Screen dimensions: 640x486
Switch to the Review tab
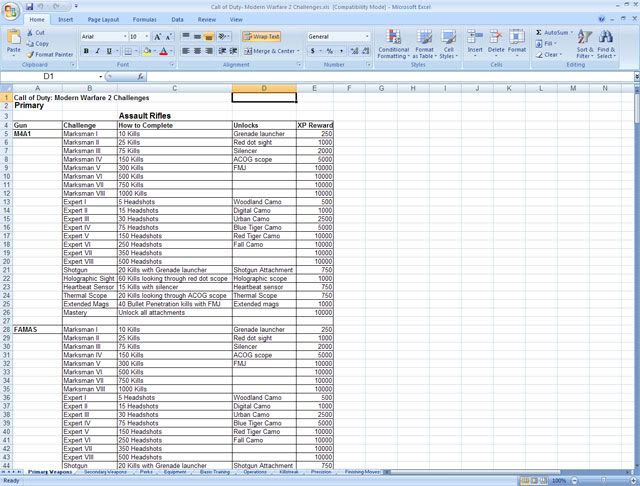point(207,20)
